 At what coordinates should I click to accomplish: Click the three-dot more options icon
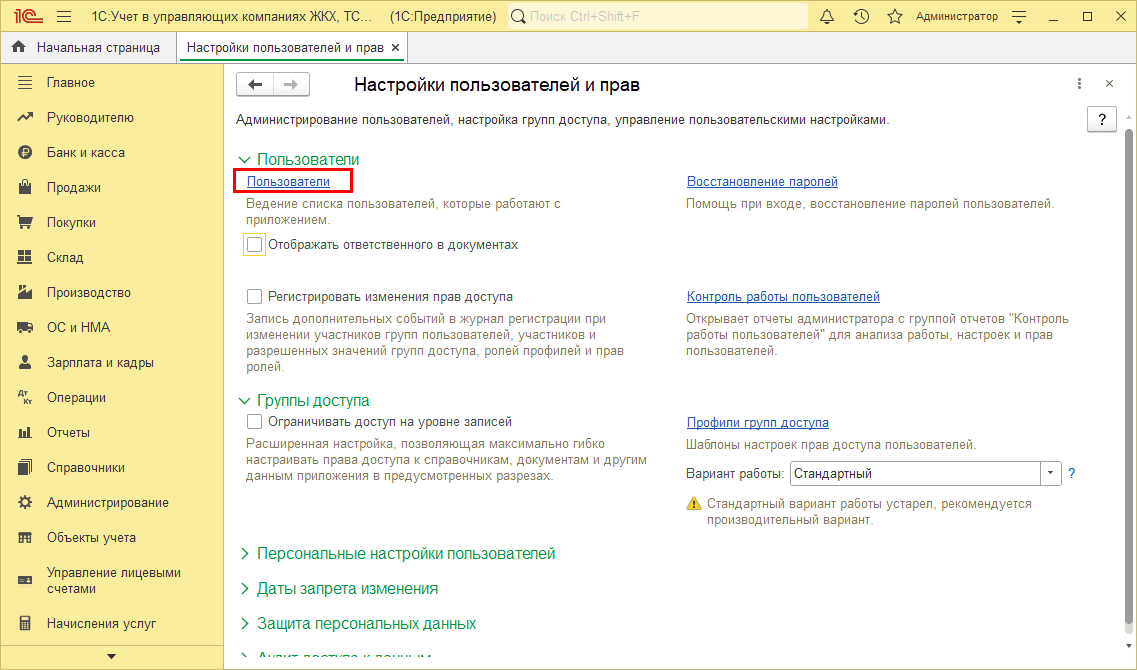point(1079,84)
